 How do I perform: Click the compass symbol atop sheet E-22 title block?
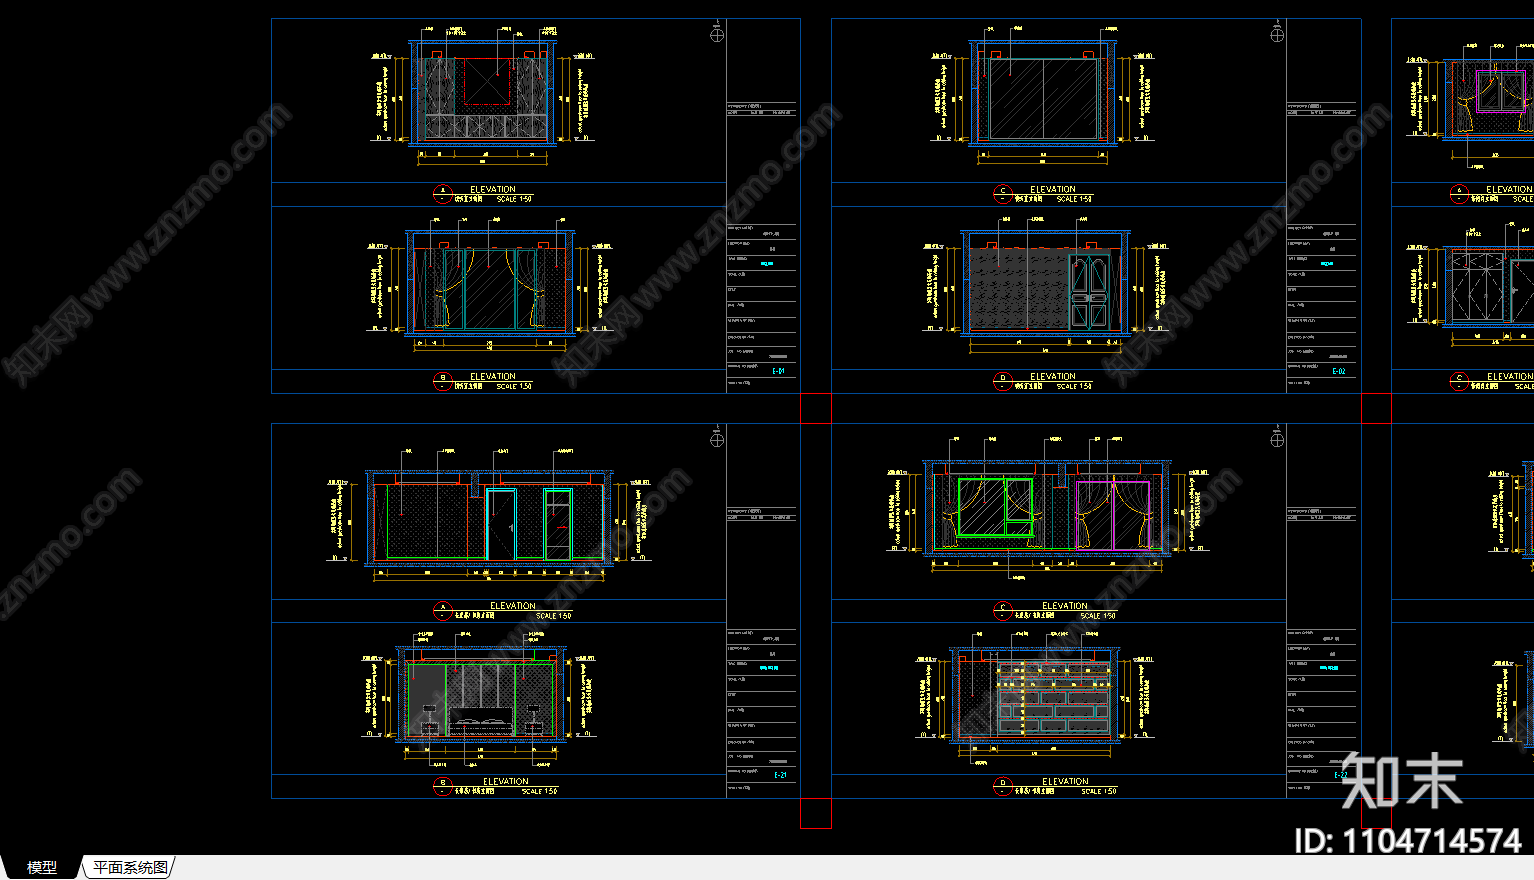click(x=1277, y=439)
